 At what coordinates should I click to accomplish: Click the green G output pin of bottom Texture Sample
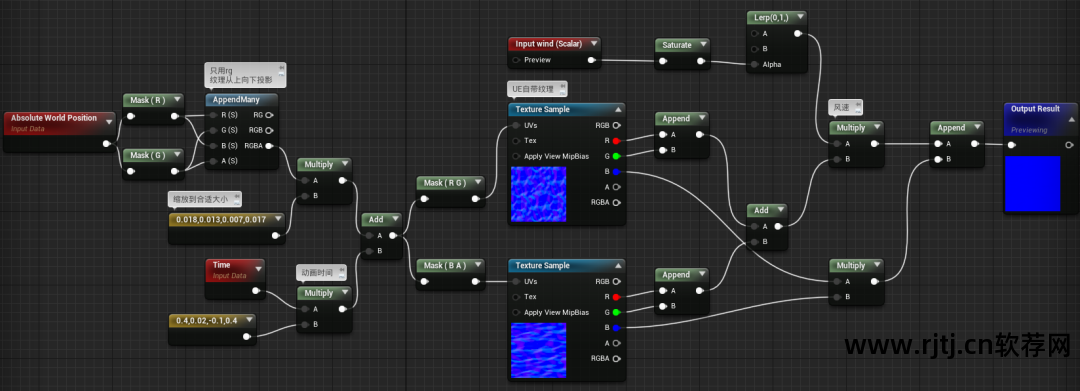pos(616,312)
